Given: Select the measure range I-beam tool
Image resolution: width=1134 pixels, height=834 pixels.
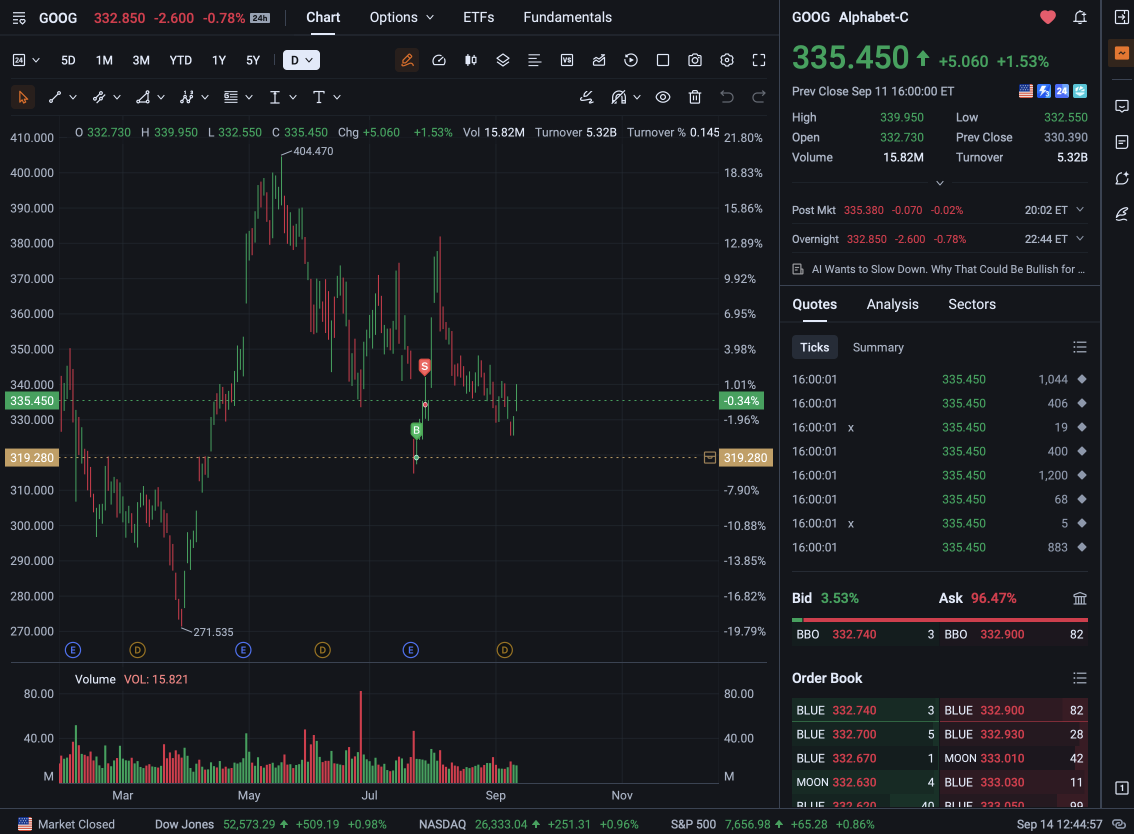Looking at the screenshot, I should 275,97.
